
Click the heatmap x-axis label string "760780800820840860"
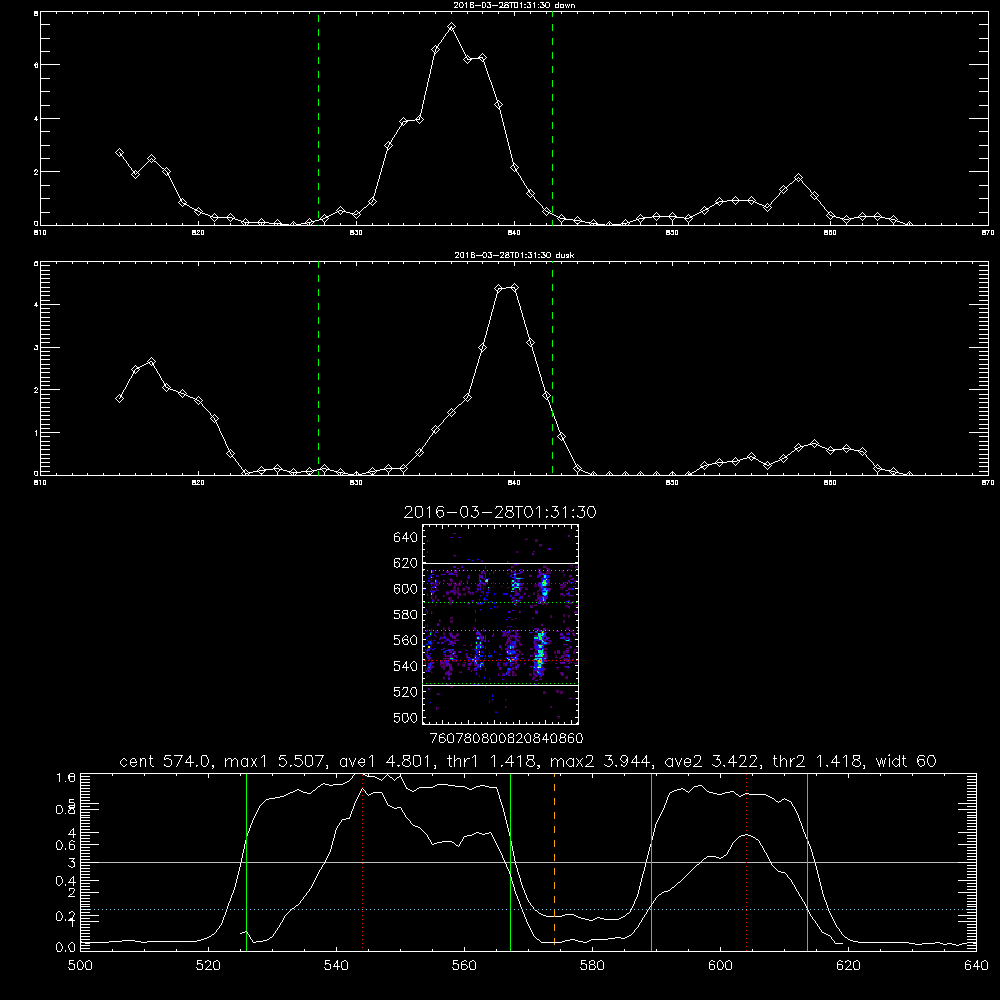506,739
